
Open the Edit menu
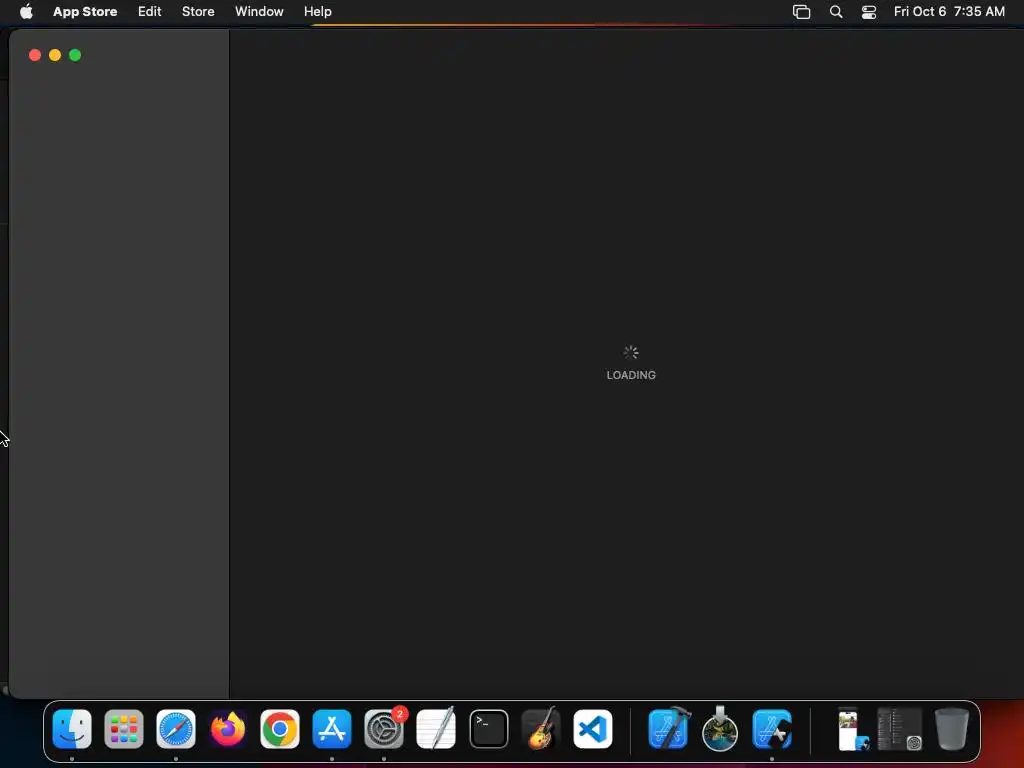(x=150, y=11)
